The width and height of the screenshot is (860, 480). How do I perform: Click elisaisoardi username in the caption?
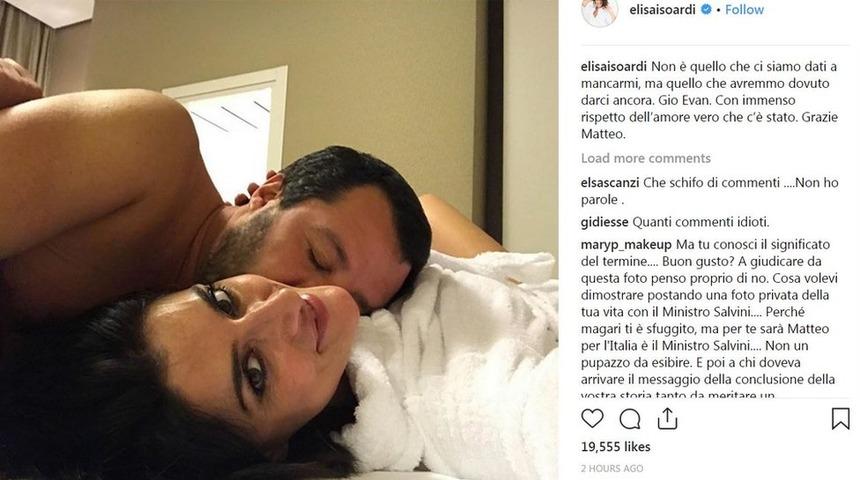pyautogui.click(x=614, y=66)
